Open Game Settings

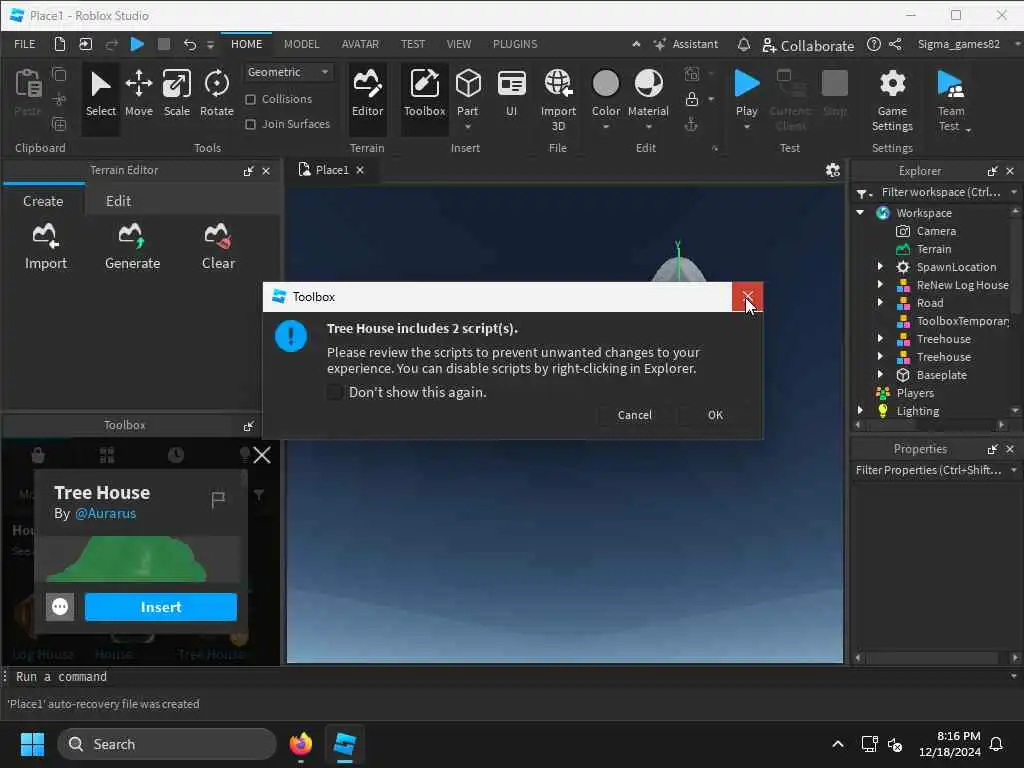pyautogui.click(x=892, y=99)
